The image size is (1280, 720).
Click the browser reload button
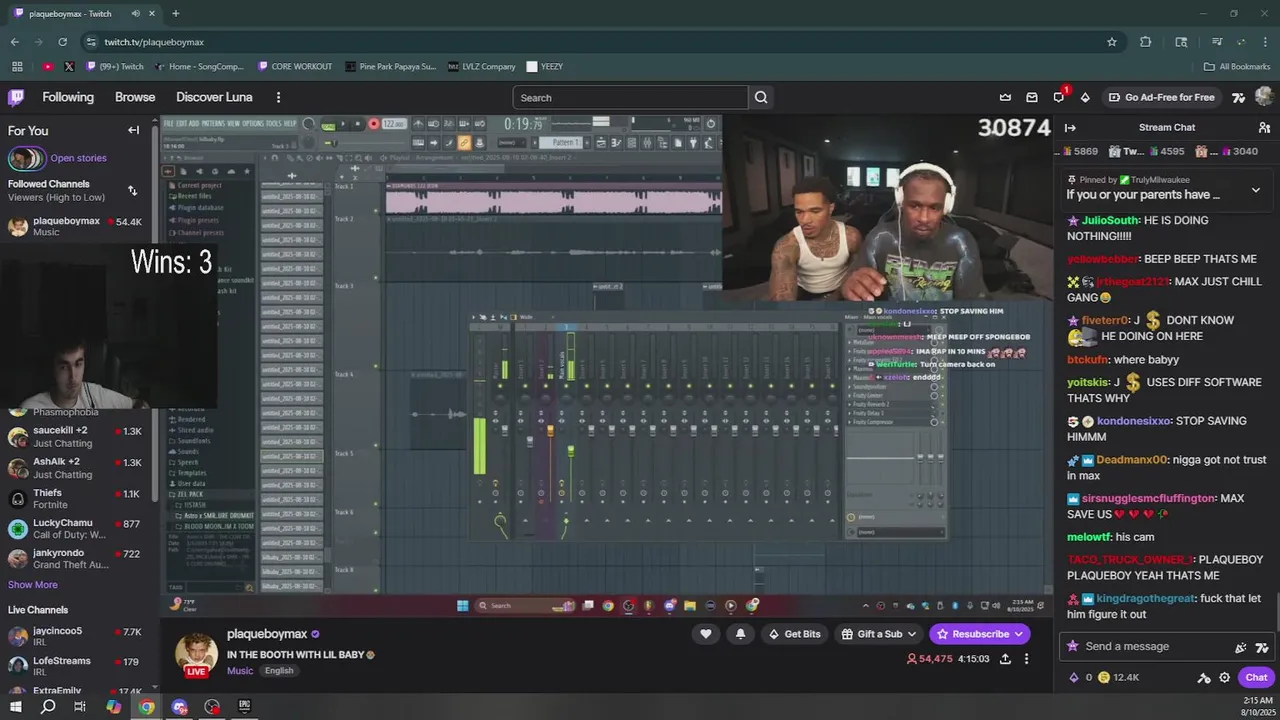(62, 42)
